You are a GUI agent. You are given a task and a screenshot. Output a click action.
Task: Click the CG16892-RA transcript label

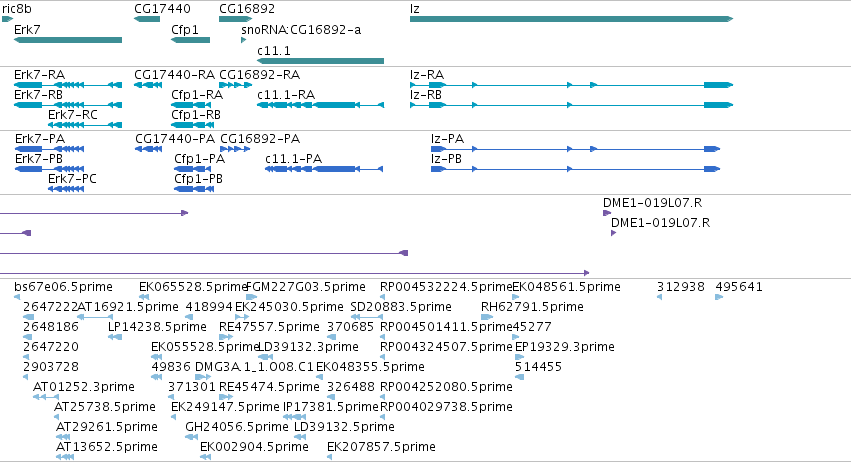coord(259,74)
